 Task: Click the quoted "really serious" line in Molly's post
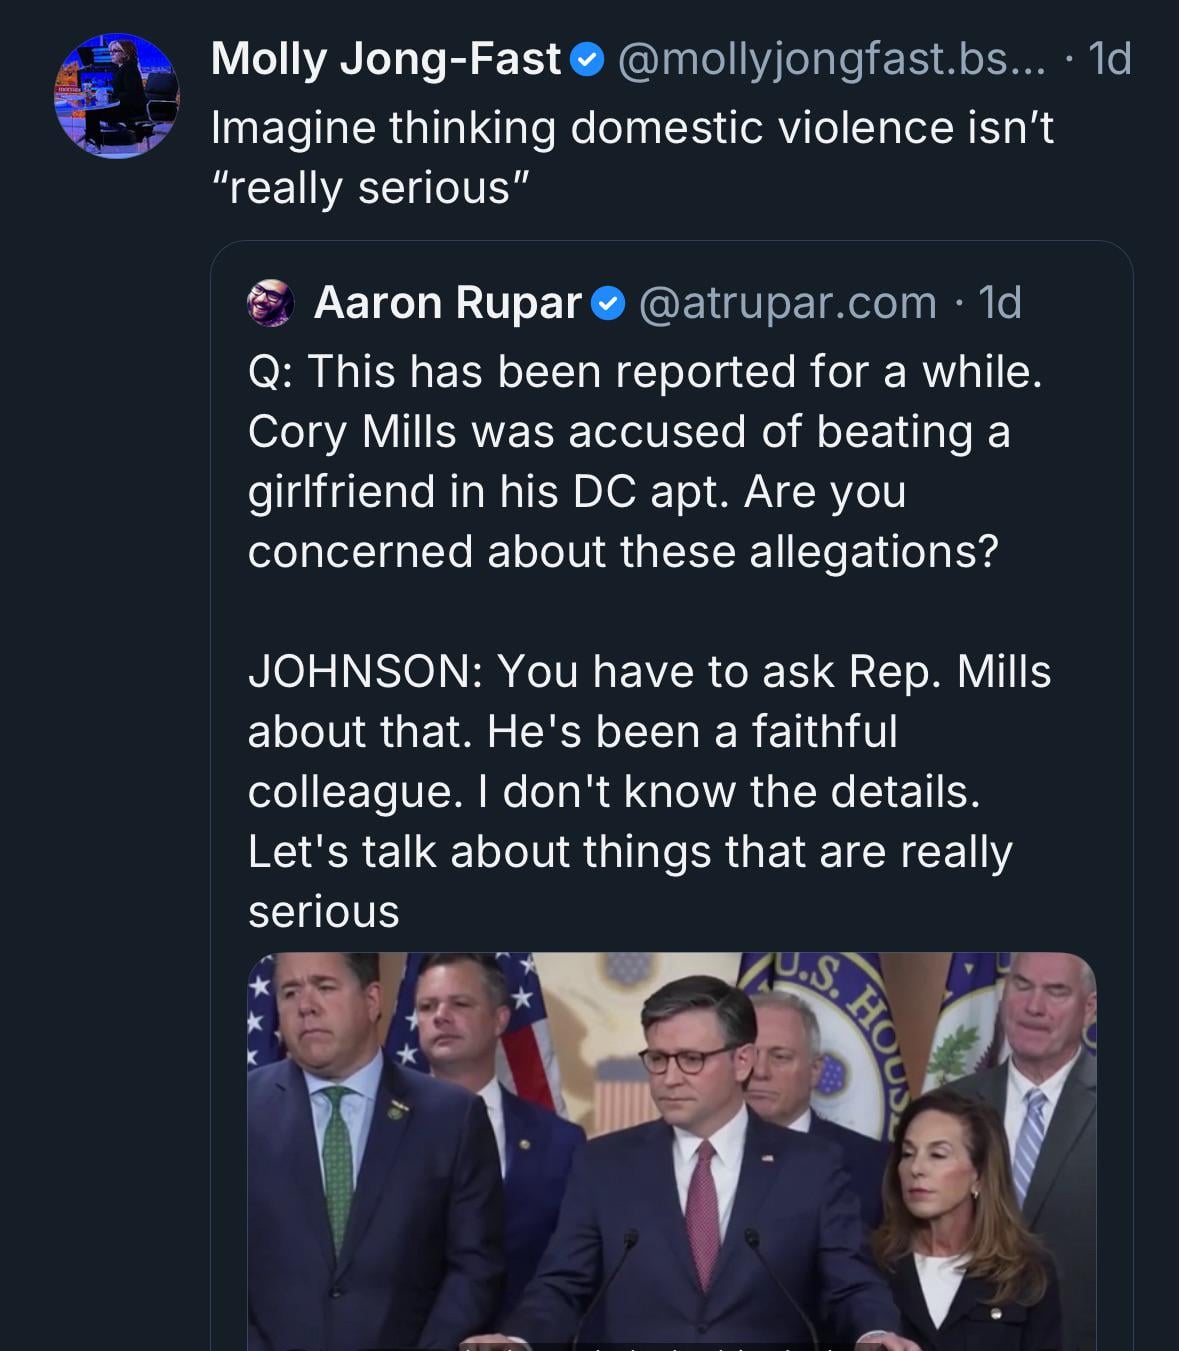tap(369, 188)
